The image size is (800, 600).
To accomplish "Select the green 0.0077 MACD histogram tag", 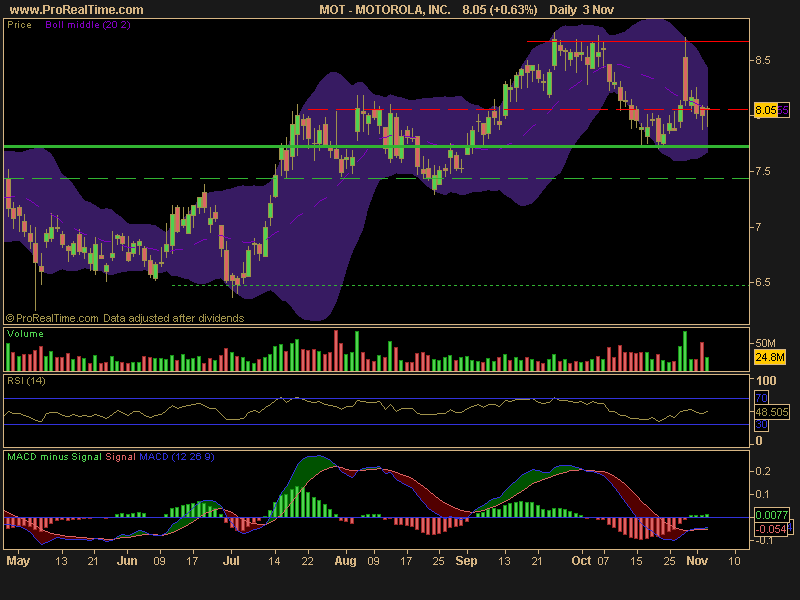I will (x=771, y=515).
